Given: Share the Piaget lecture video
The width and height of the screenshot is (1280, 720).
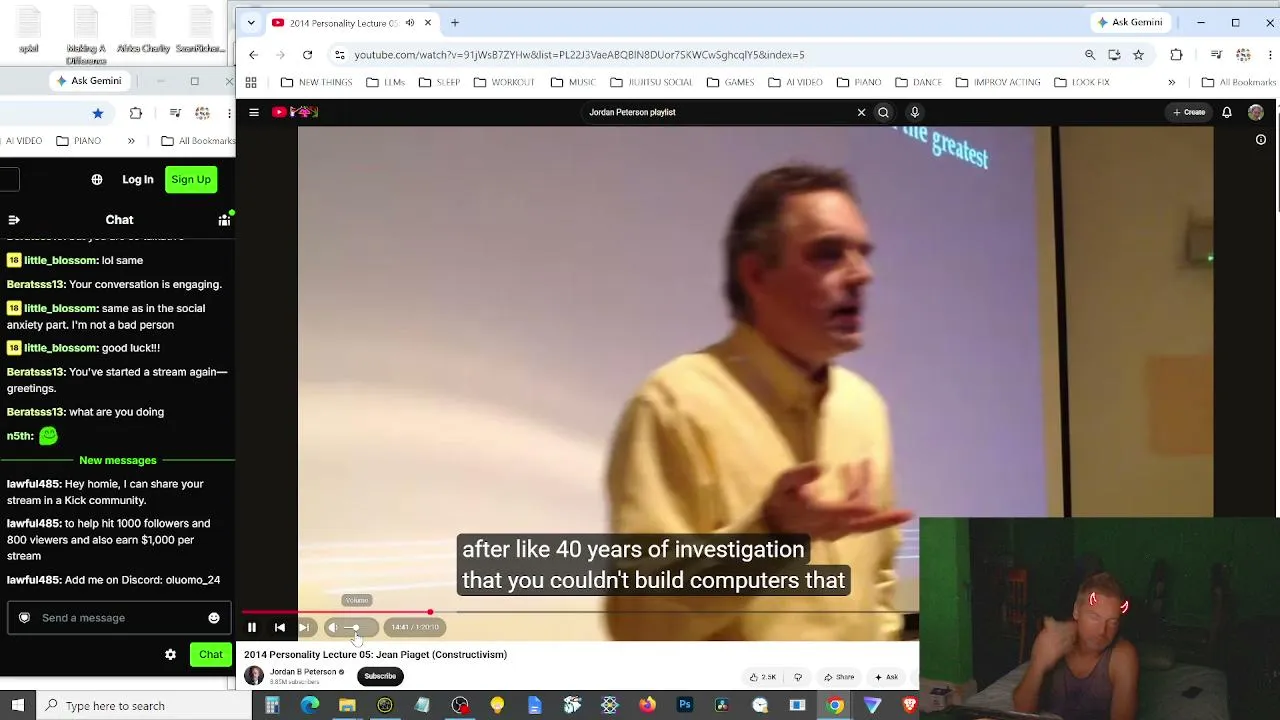Looking at the screenshot, I should 839,677.
